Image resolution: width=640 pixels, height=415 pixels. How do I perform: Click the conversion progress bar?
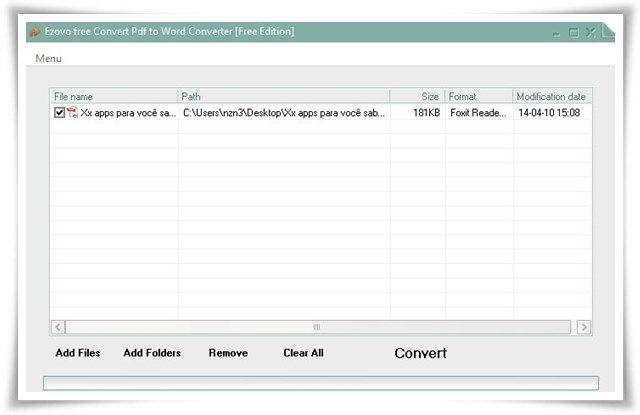click(321, 383)
